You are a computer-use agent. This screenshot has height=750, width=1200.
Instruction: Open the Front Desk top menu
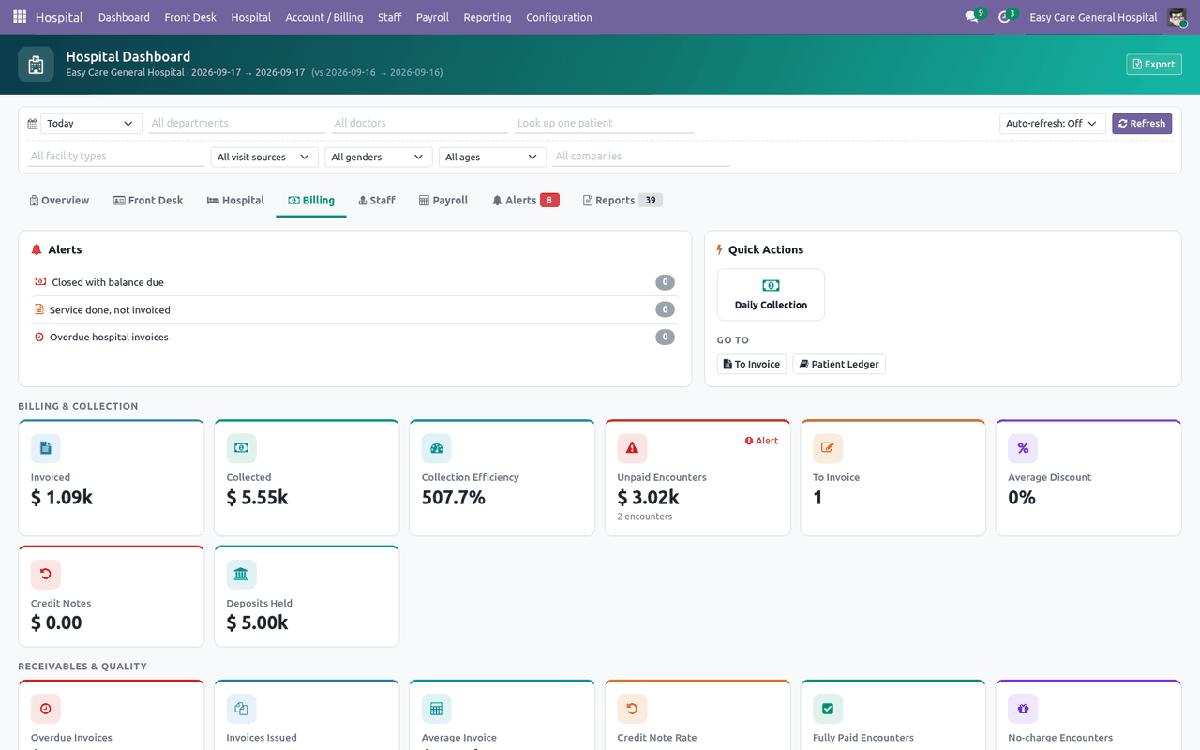point(190,17)
